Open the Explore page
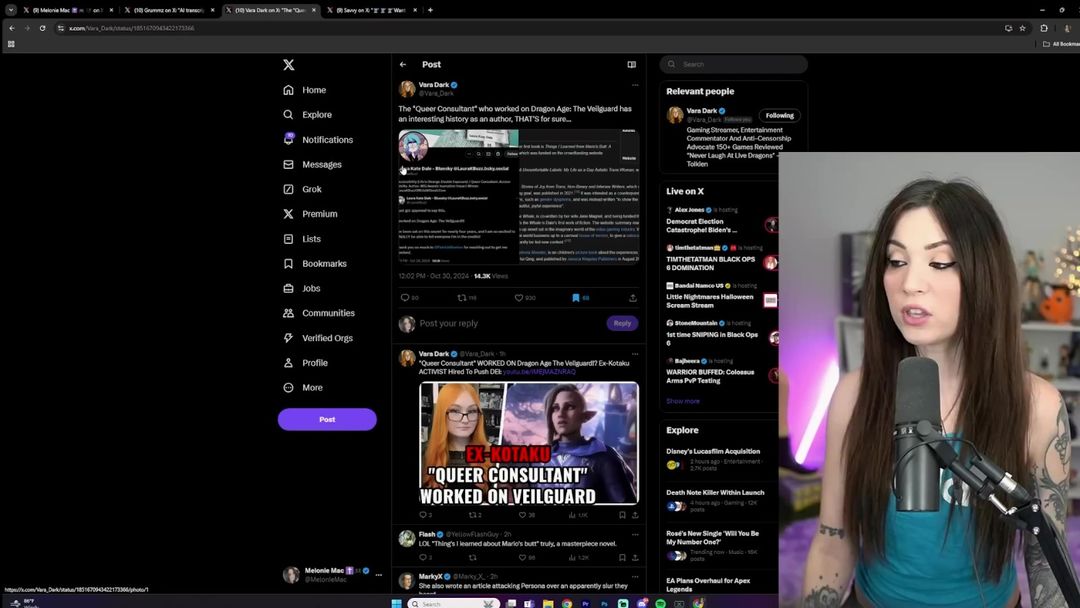 [307, 115]
